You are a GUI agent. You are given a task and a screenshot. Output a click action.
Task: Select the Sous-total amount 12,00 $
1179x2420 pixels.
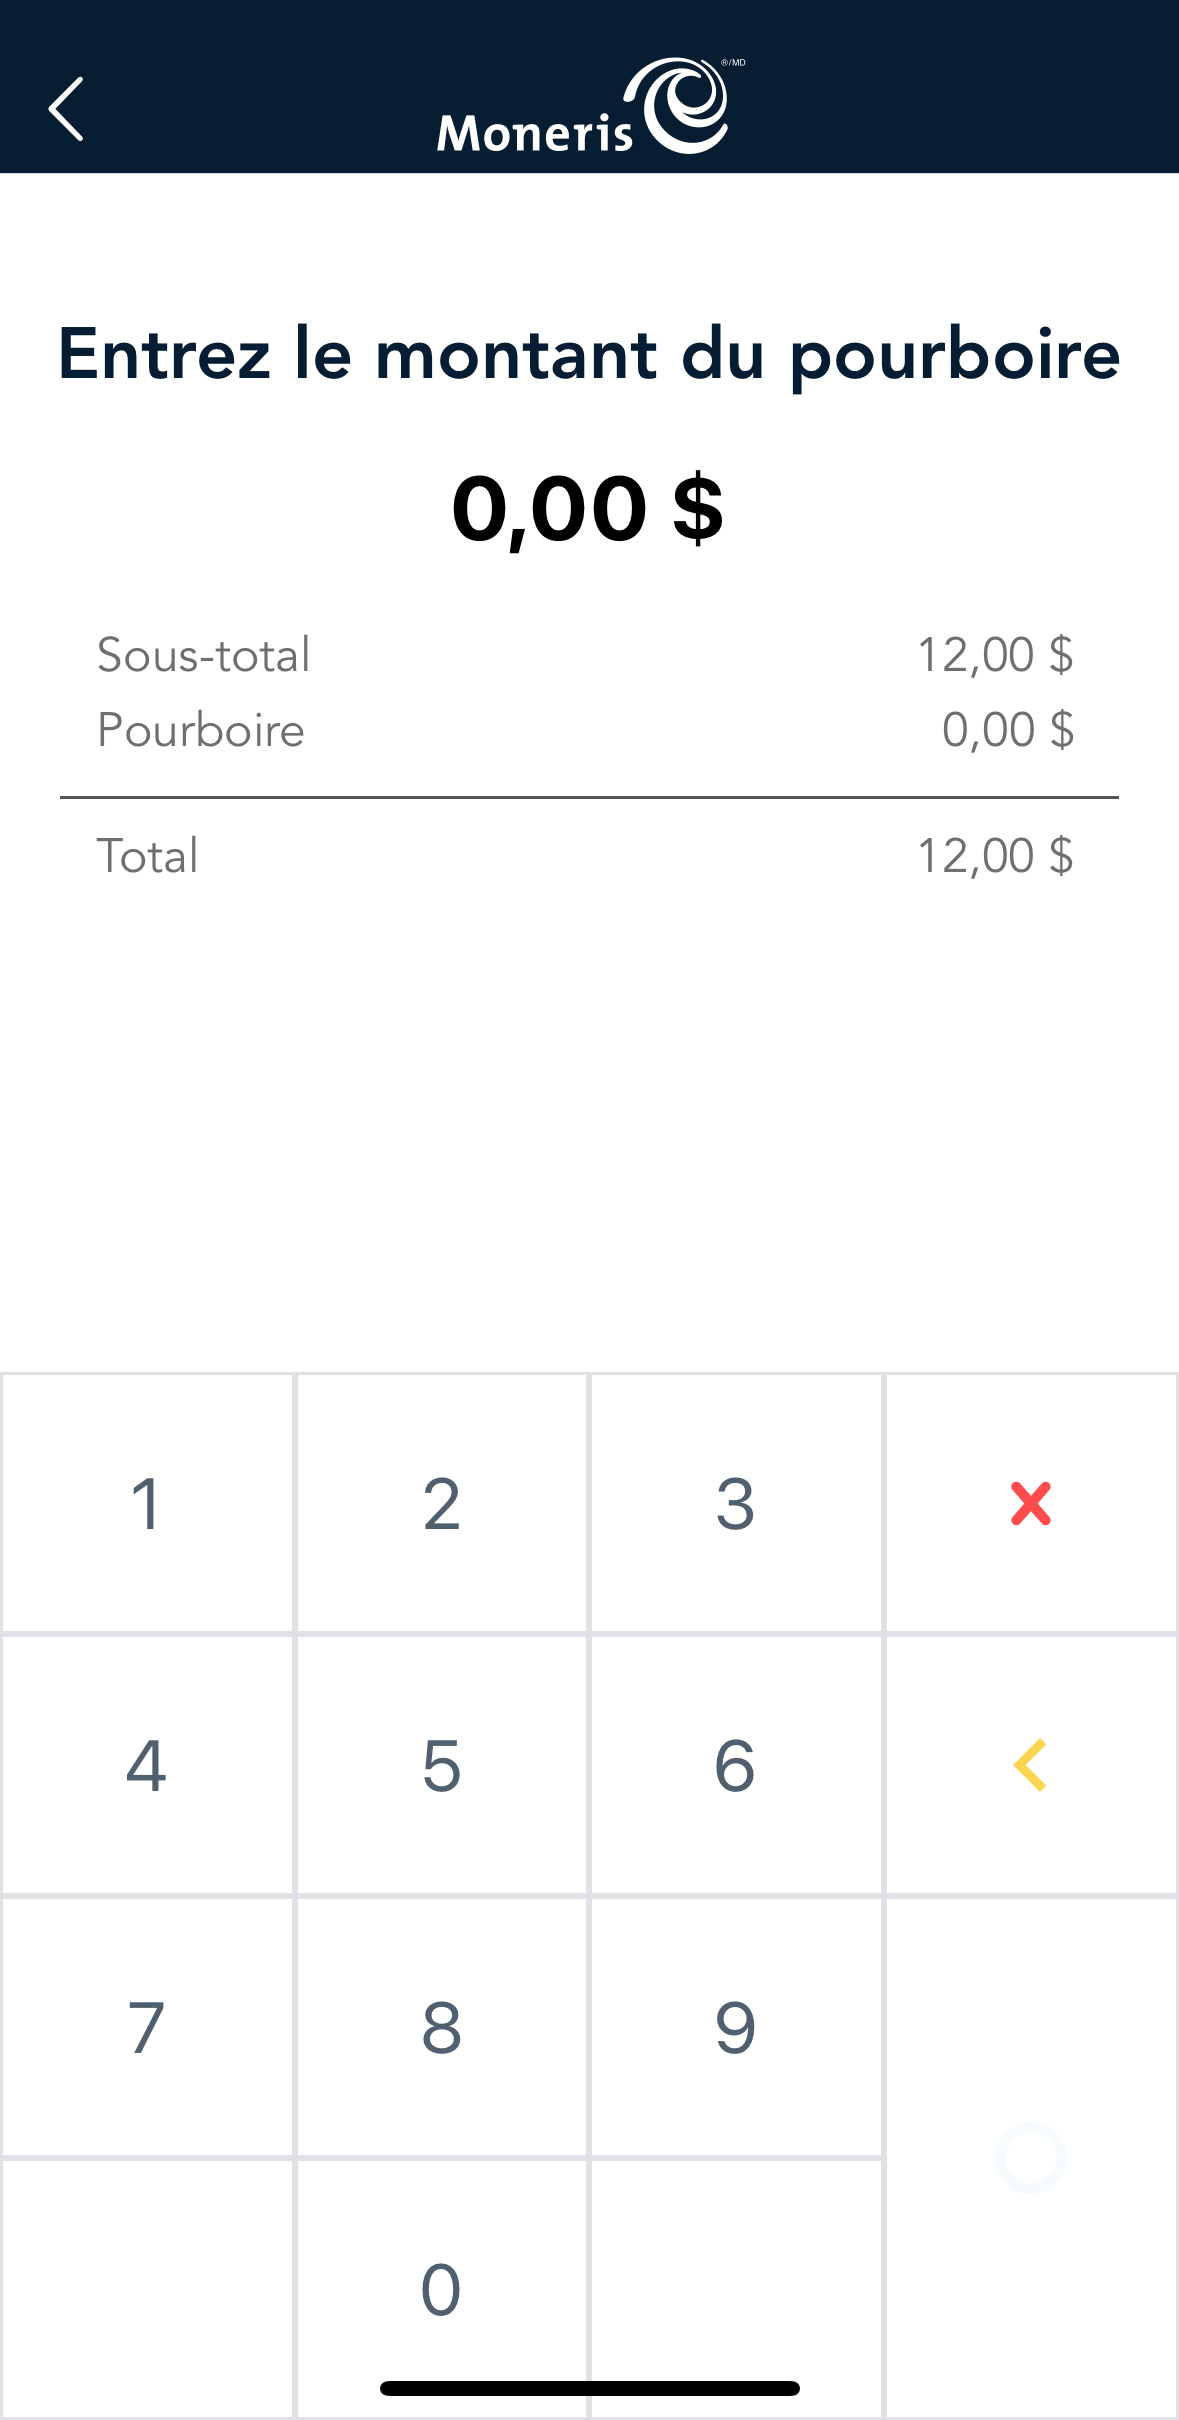point(995,655)
